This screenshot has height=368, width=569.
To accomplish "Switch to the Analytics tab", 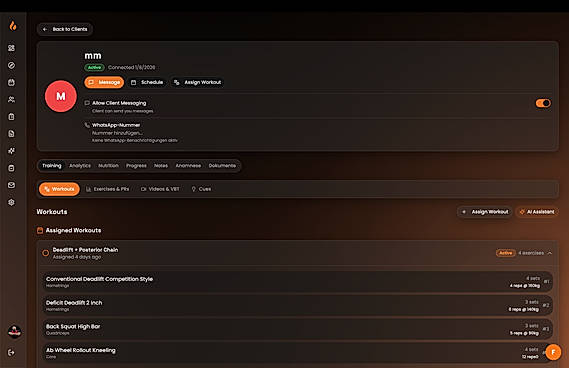I will pos(80,166).
